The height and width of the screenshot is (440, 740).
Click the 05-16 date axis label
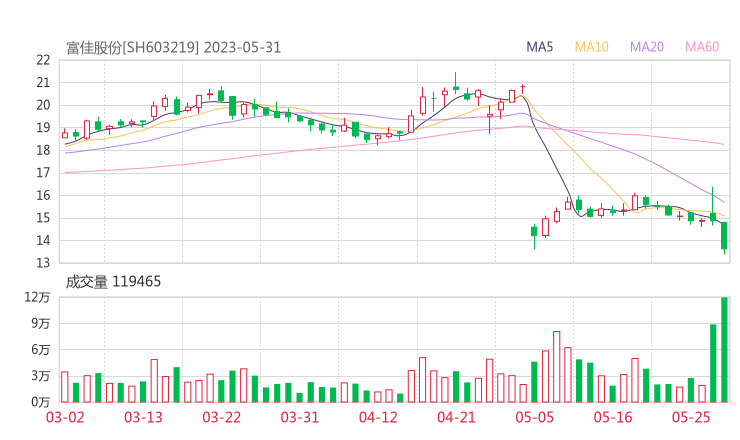[x=613, y=417]
